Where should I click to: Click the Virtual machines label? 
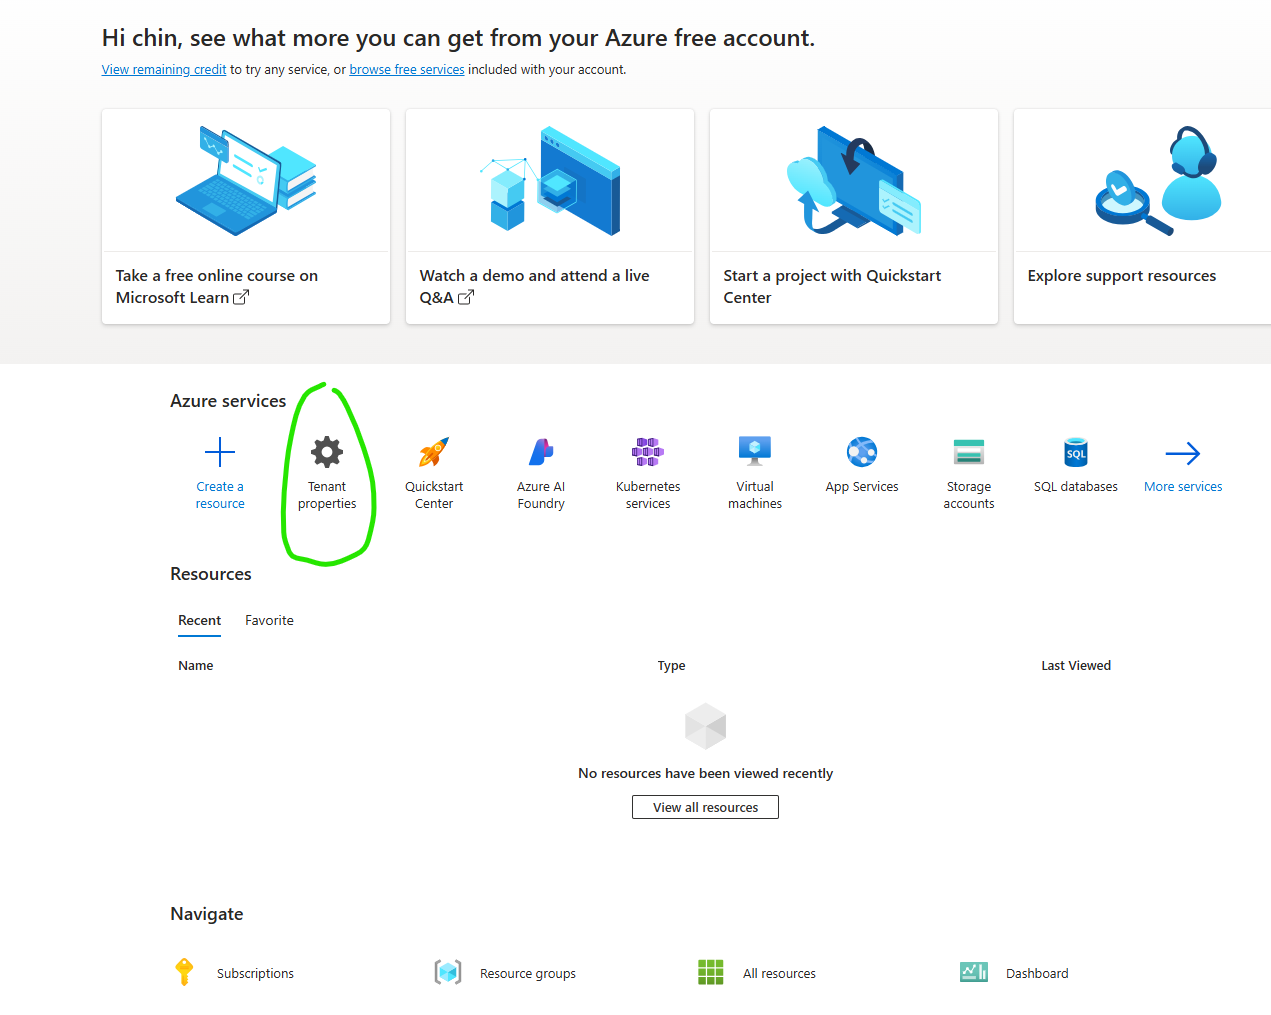pyautogui.click(x=755, y=495)
